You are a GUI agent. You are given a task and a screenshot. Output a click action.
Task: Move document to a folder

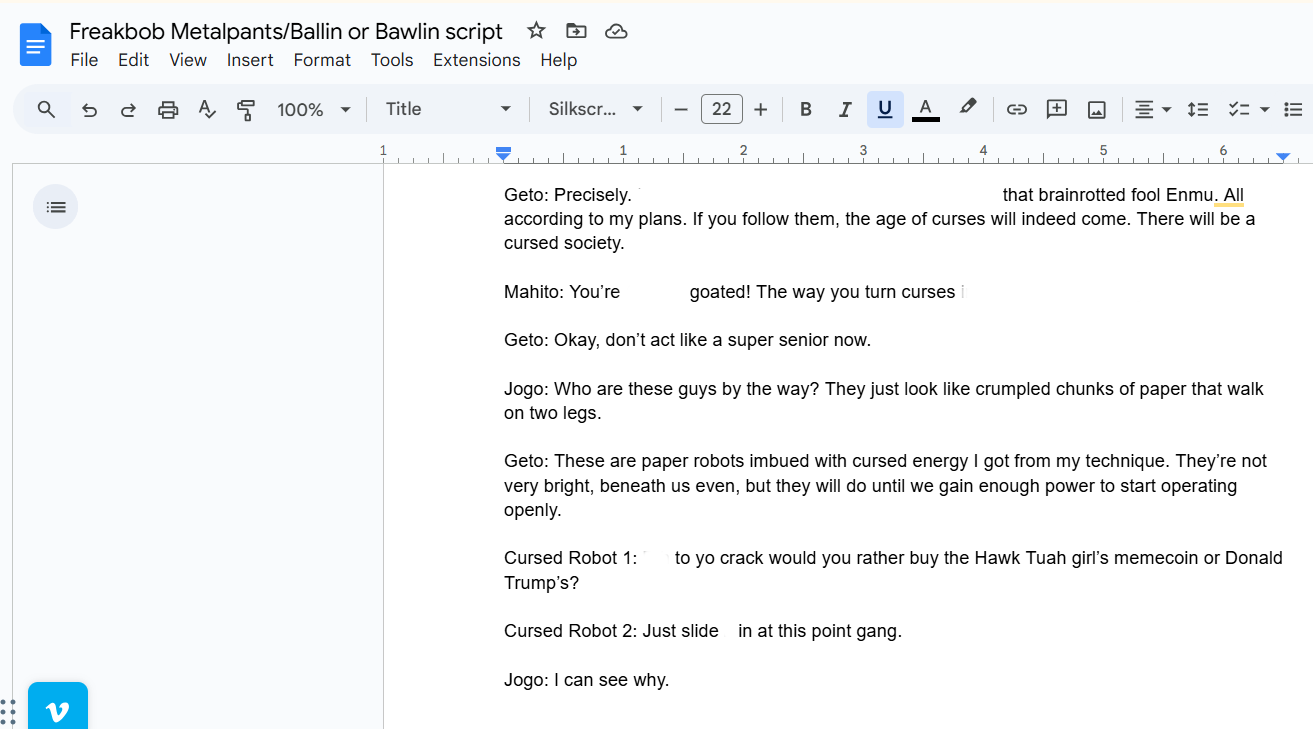[576, 31]
